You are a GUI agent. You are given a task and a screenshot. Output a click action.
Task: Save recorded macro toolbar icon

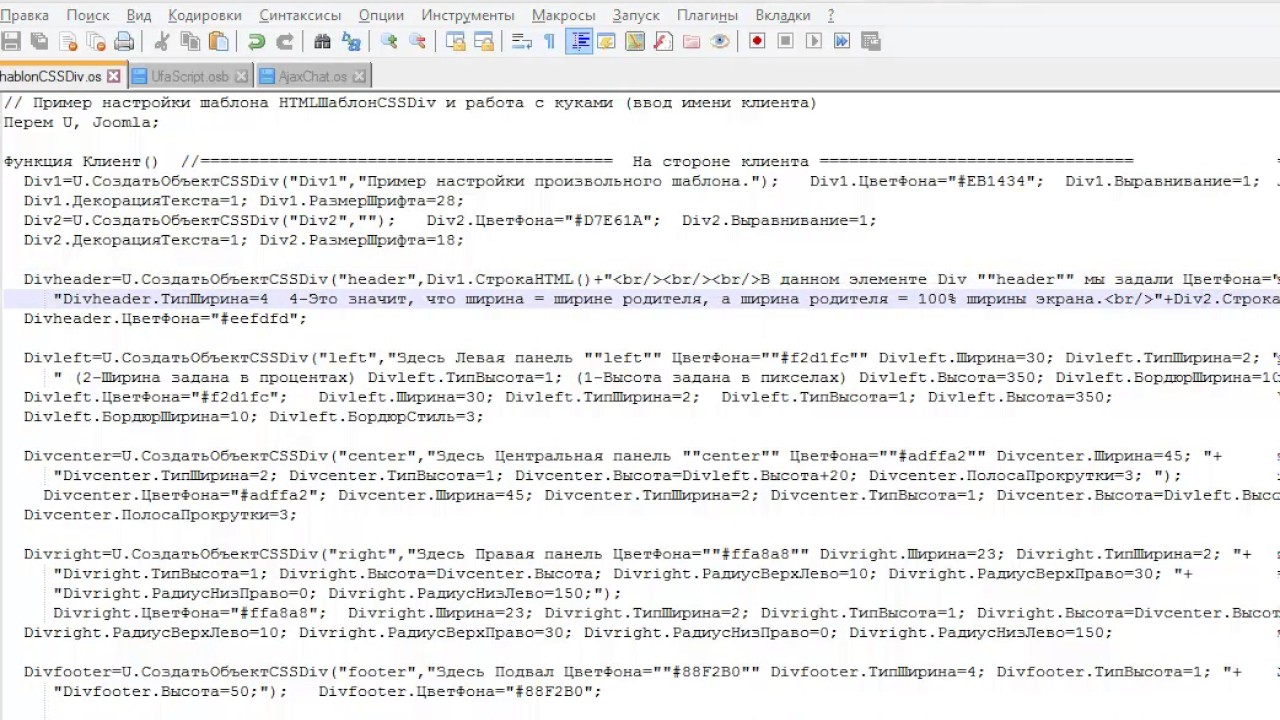[870, 41]
